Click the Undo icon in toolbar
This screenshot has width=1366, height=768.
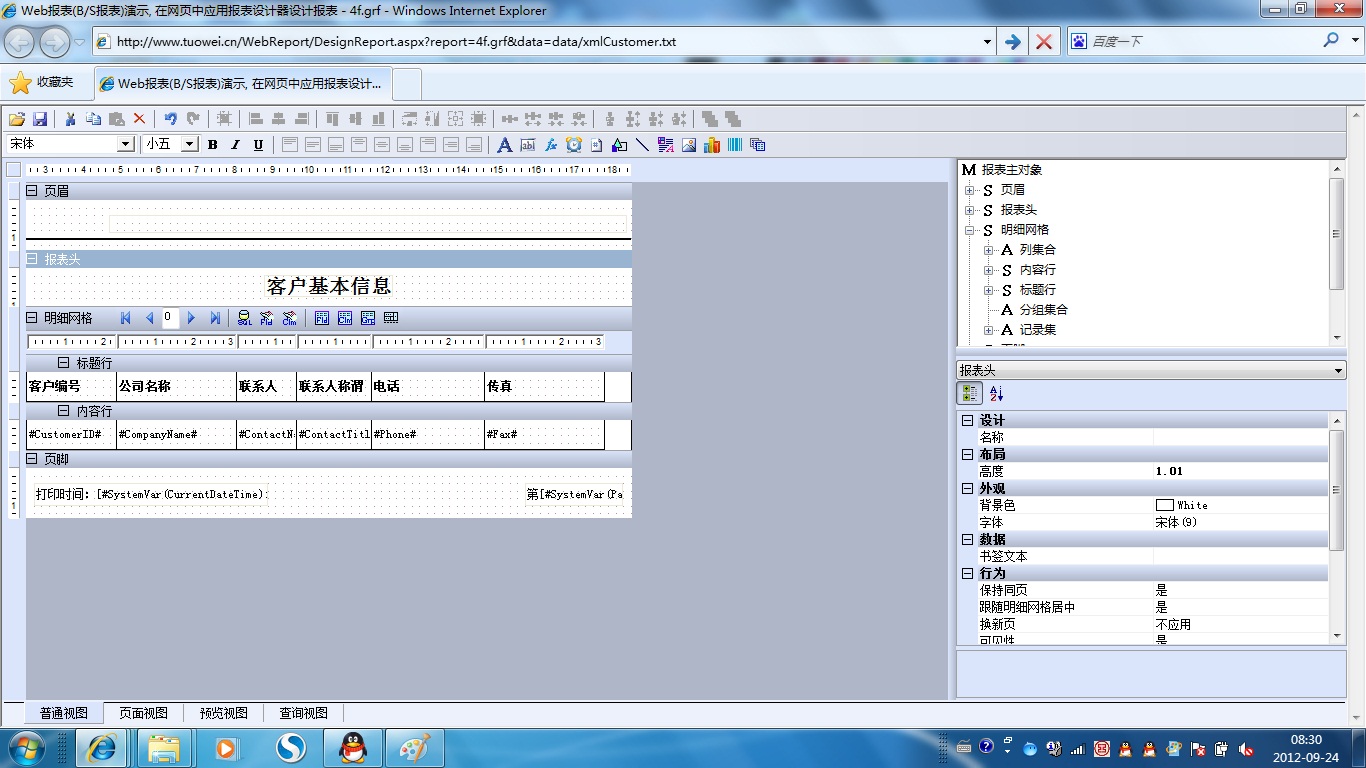(x=170, y=119)
